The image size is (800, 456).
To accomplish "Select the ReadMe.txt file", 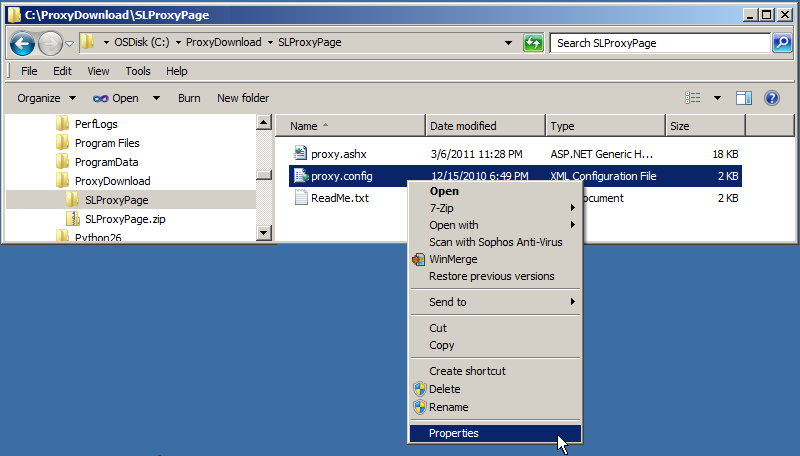I will pos(340,198).
